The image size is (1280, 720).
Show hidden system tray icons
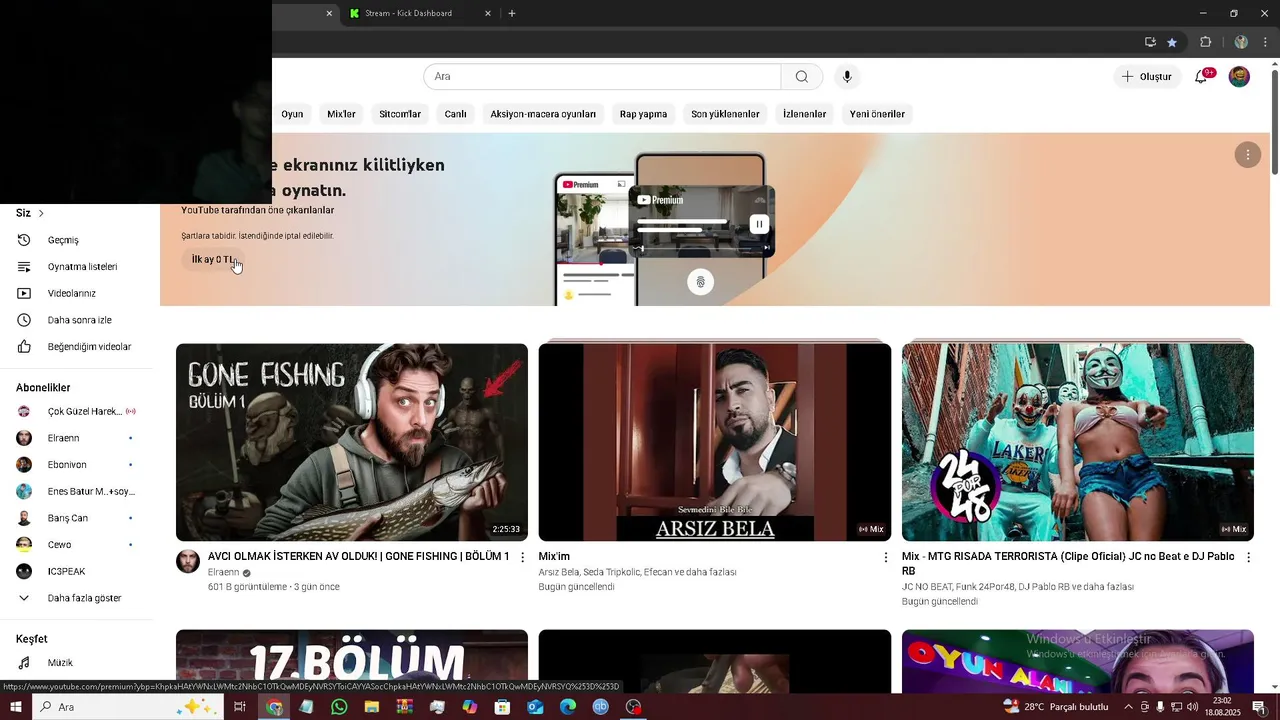click(x=1129, y=707)
